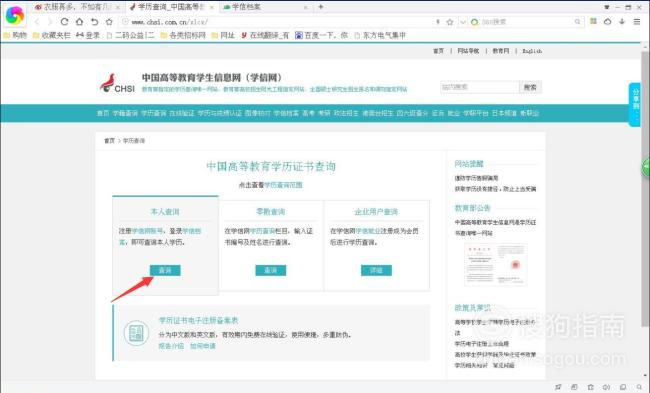This screenshot has width=650, height=393.
Task: Click the 360搜索 browser search field
Action: [526, 22]
